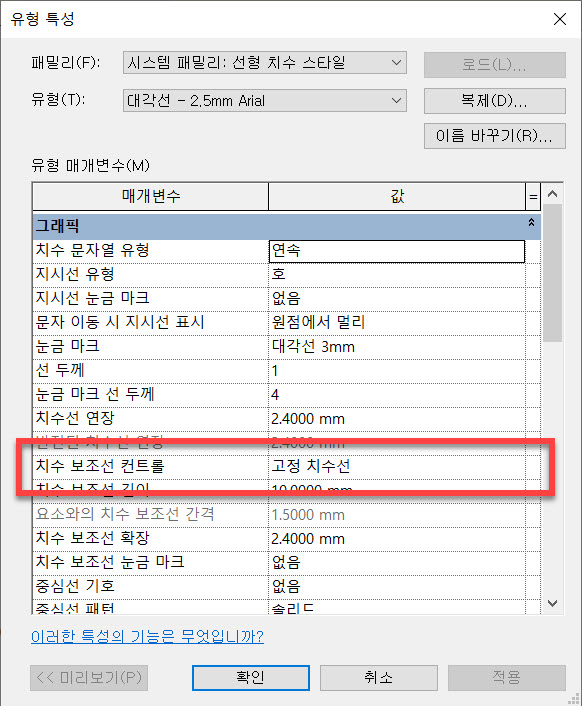582x706 pixels.
Task: Click the 복제(D)... button
Action: coord(495,101)
